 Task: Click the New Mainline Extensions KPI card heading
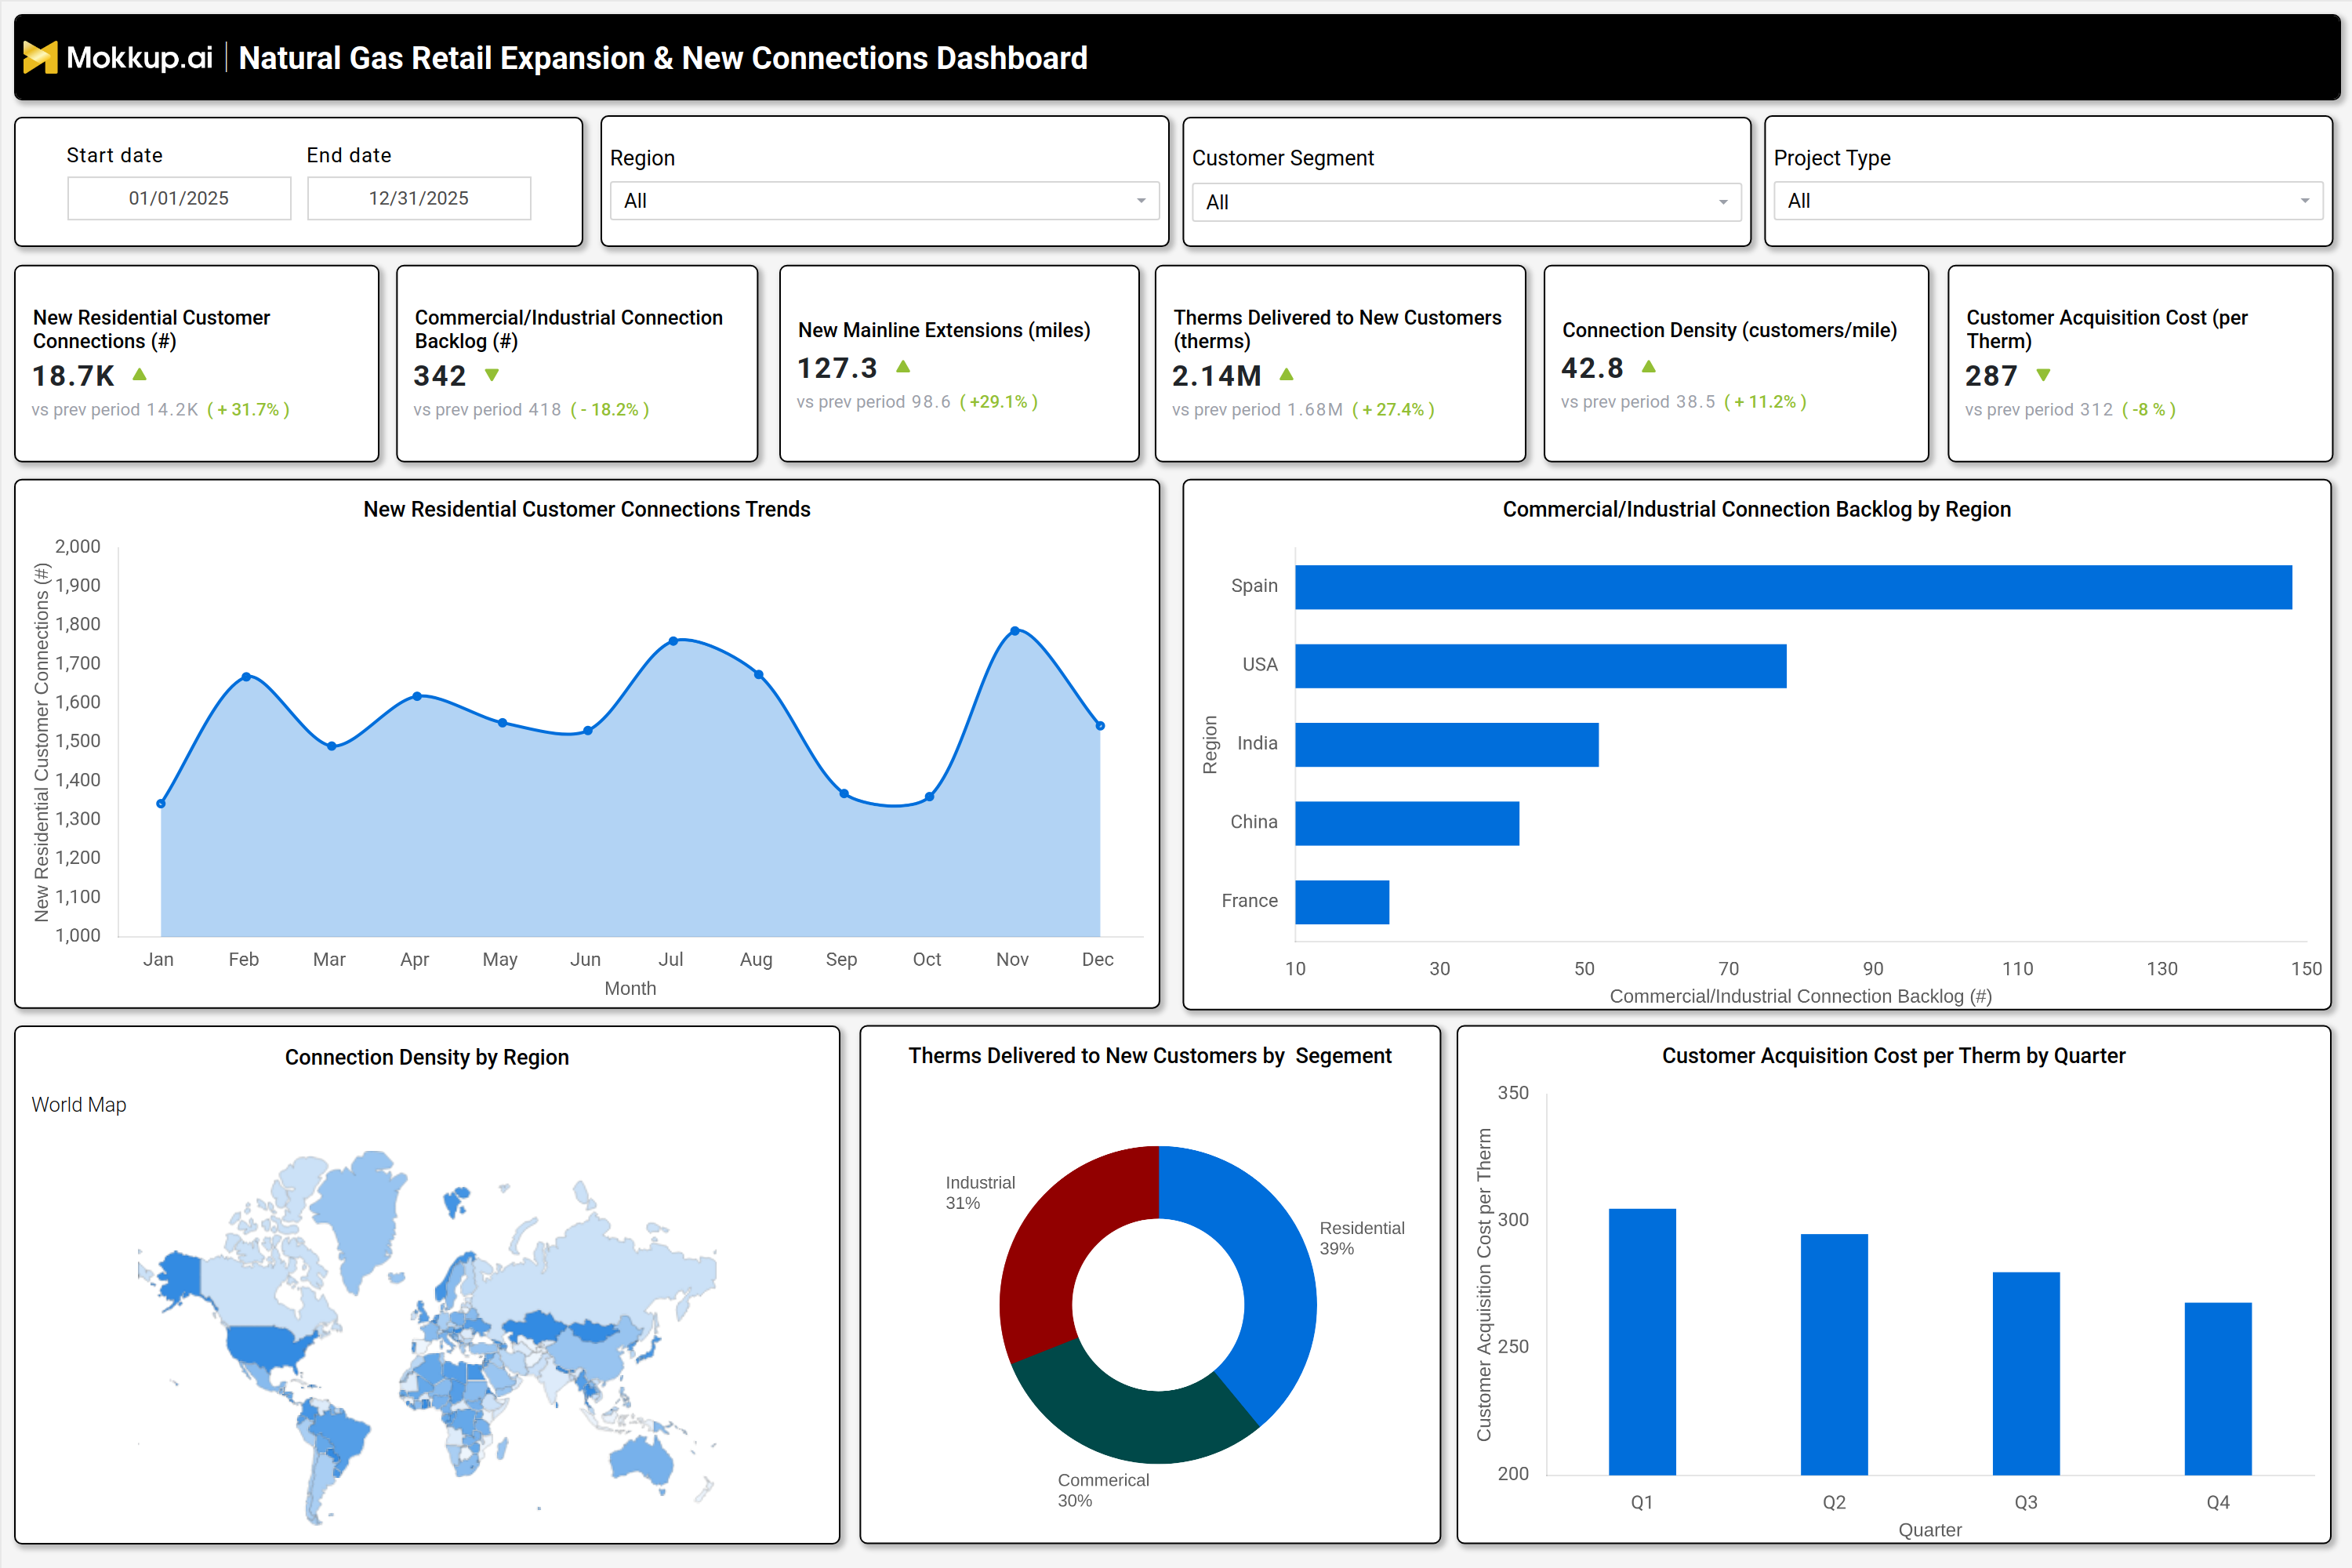[x=944, y=330]
